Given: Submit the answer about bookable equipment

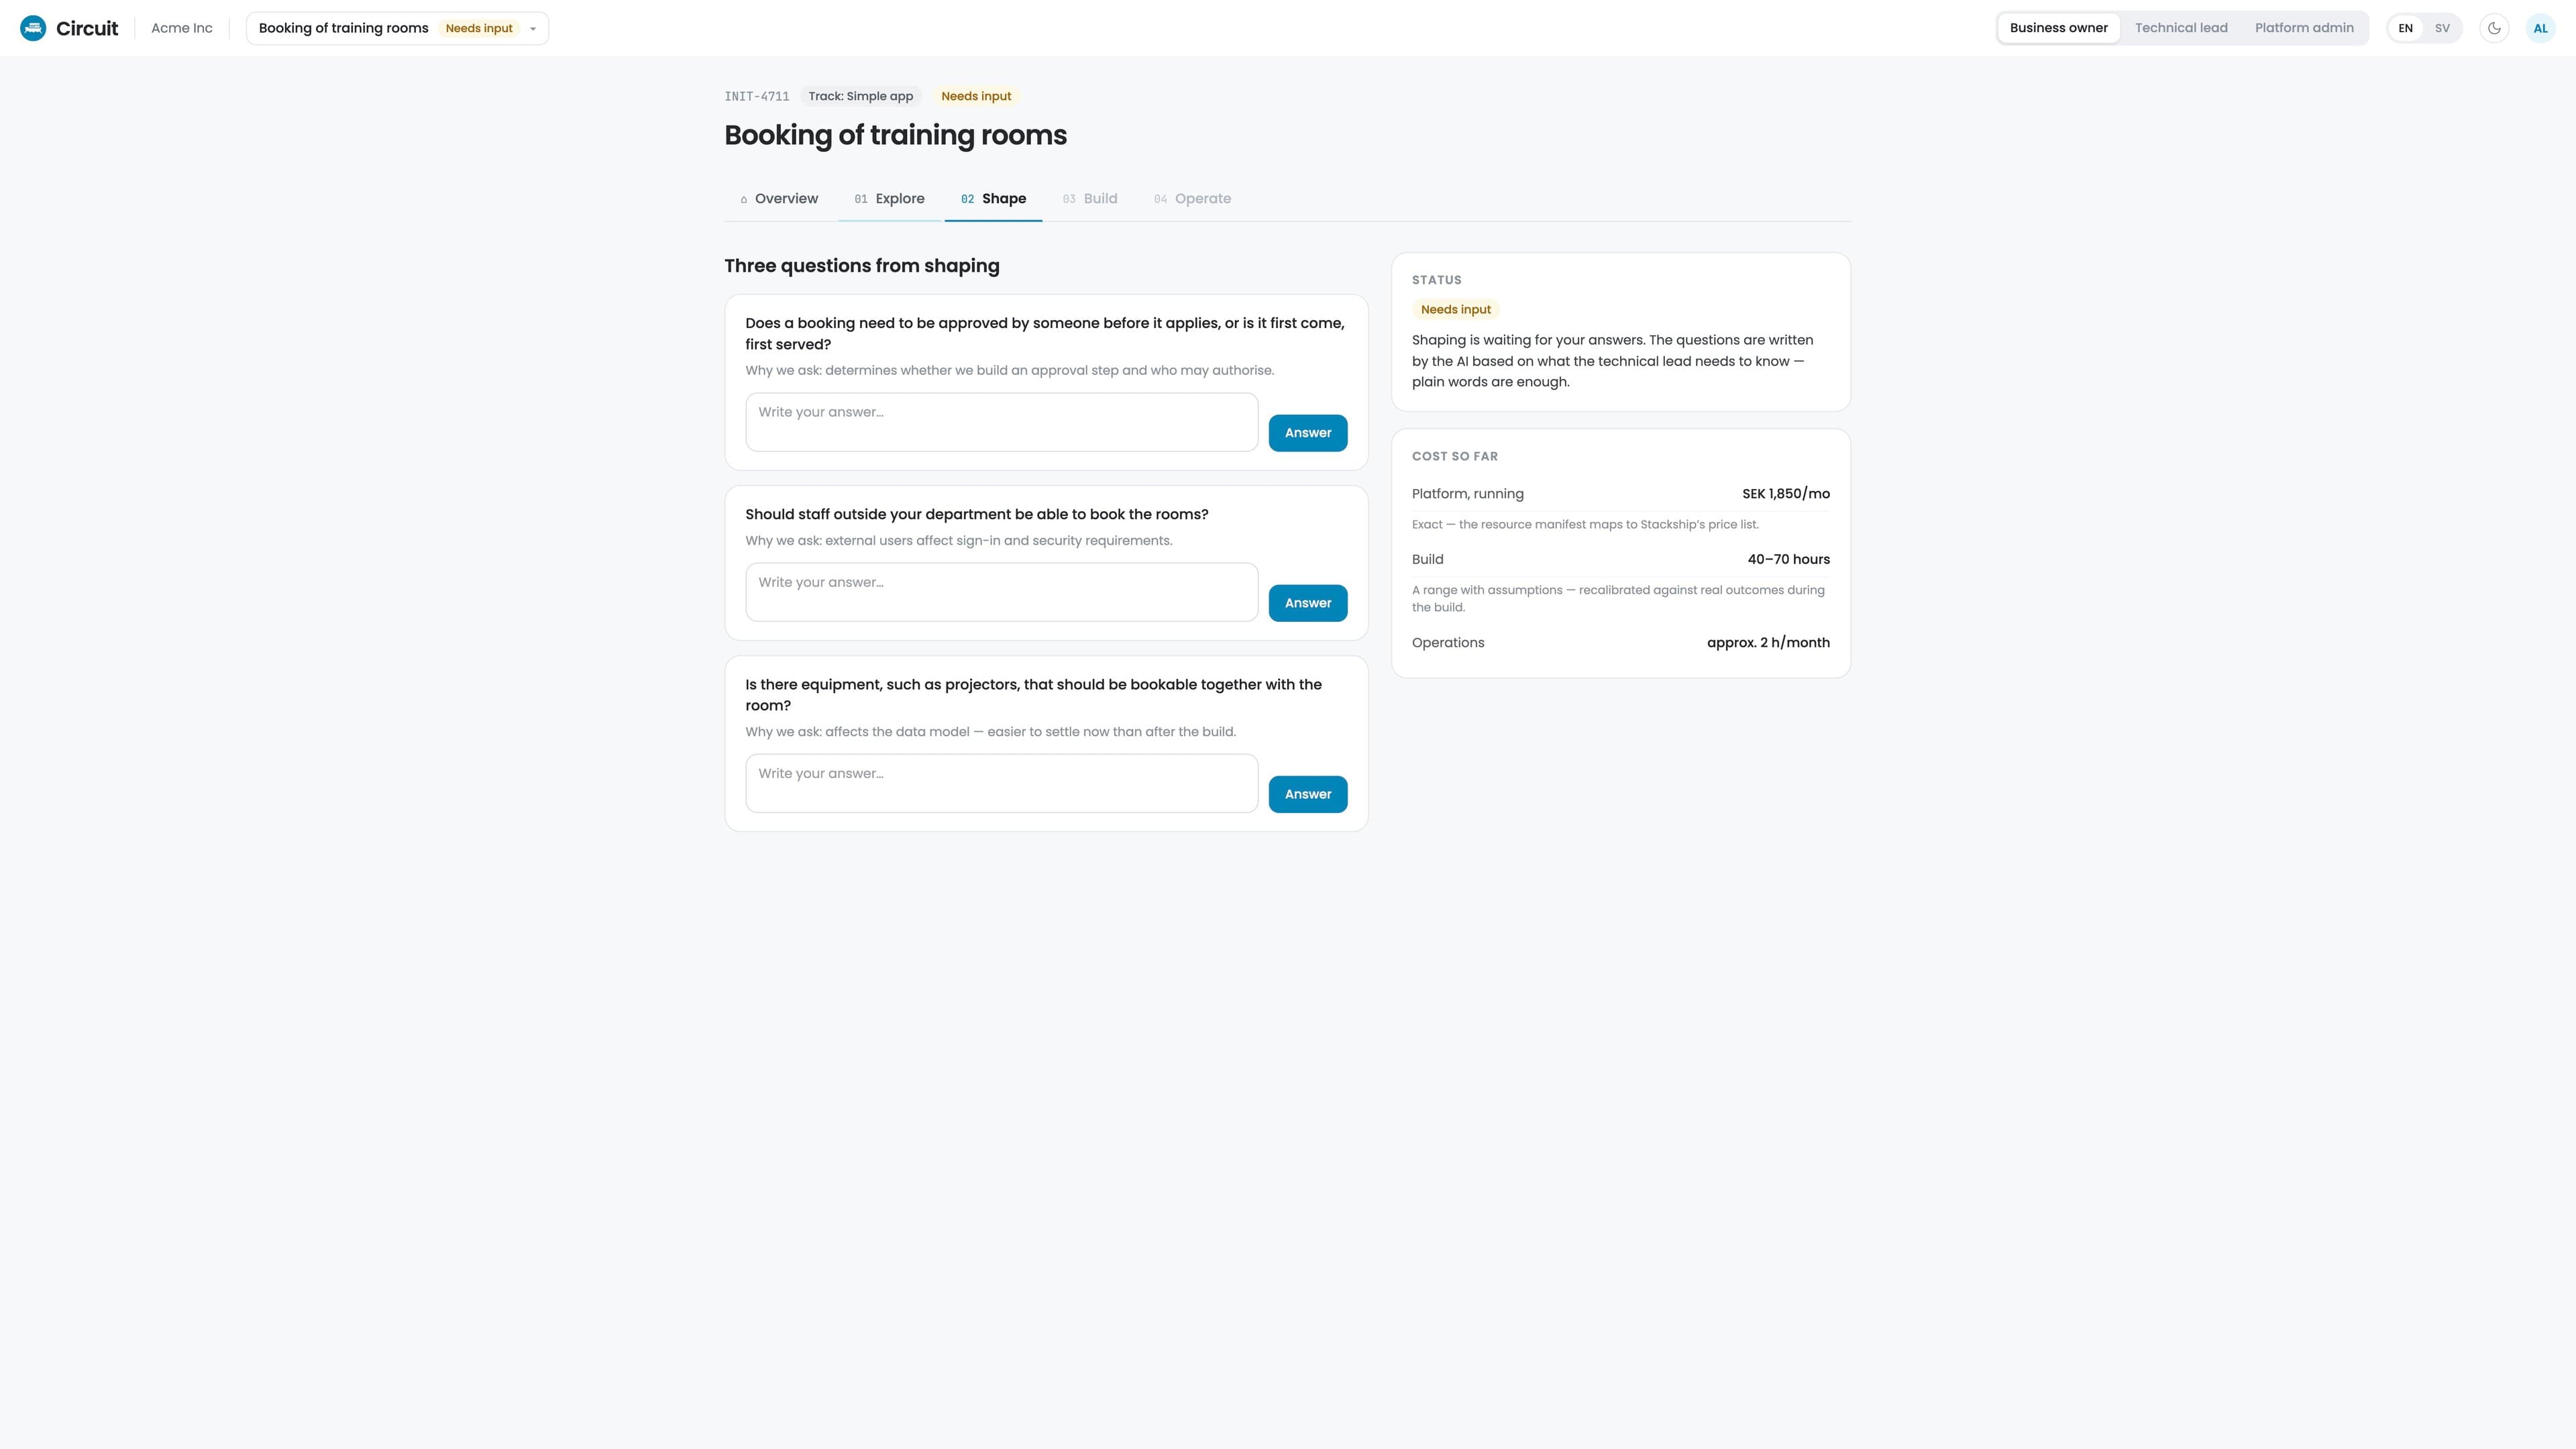Looking at the screenshot, I should [1308, 794].
